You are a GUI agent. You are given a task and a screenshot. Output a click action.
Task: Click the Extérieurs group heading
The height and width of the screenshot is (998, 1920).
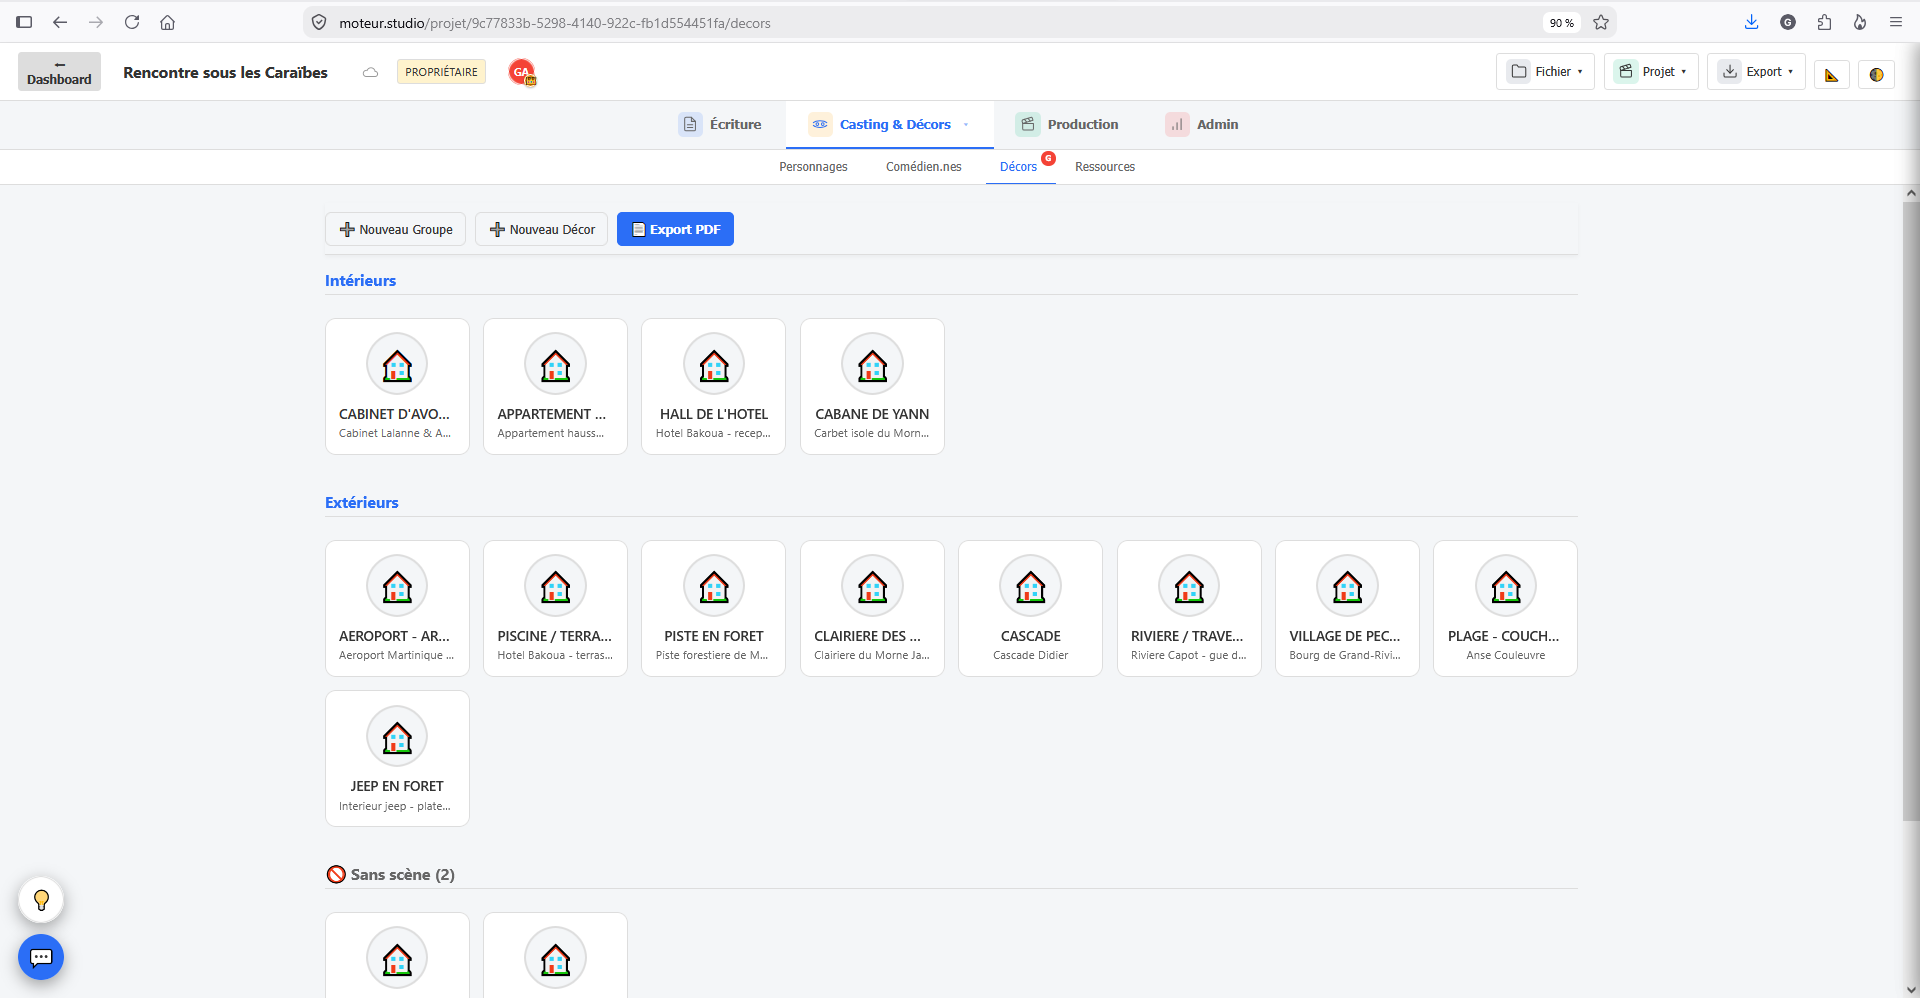coord(361,503)
